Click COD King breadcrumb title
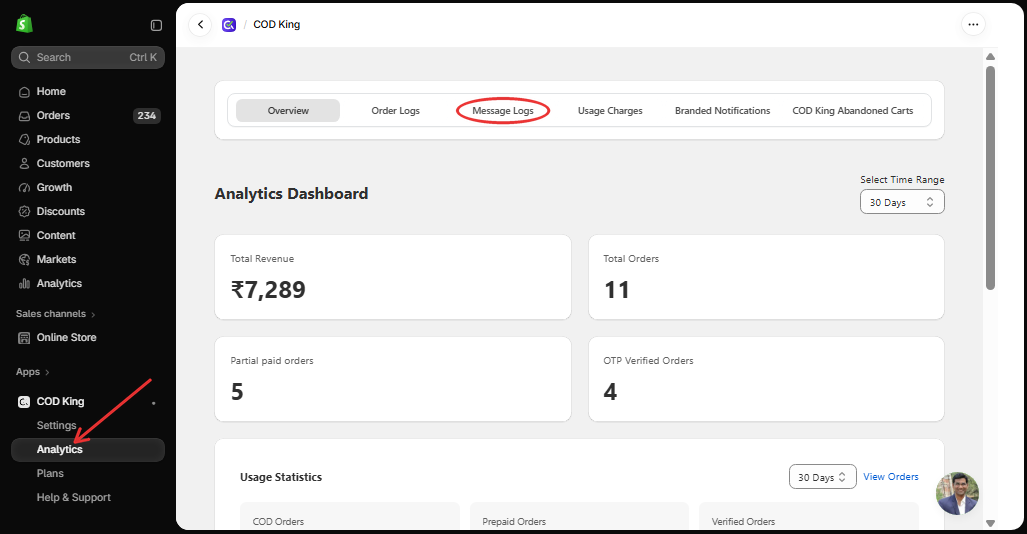 (276, 24)
